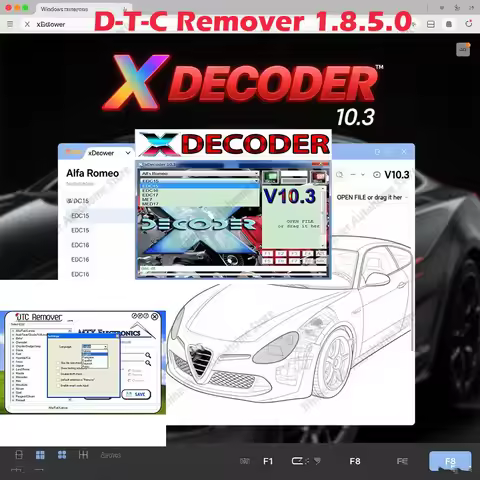Image resolution: width=480 pixels, height=480 pixels.
Task: Select Hyundai/Kia in DTC Remover brand tree
Action: click(x=23, y=358)
